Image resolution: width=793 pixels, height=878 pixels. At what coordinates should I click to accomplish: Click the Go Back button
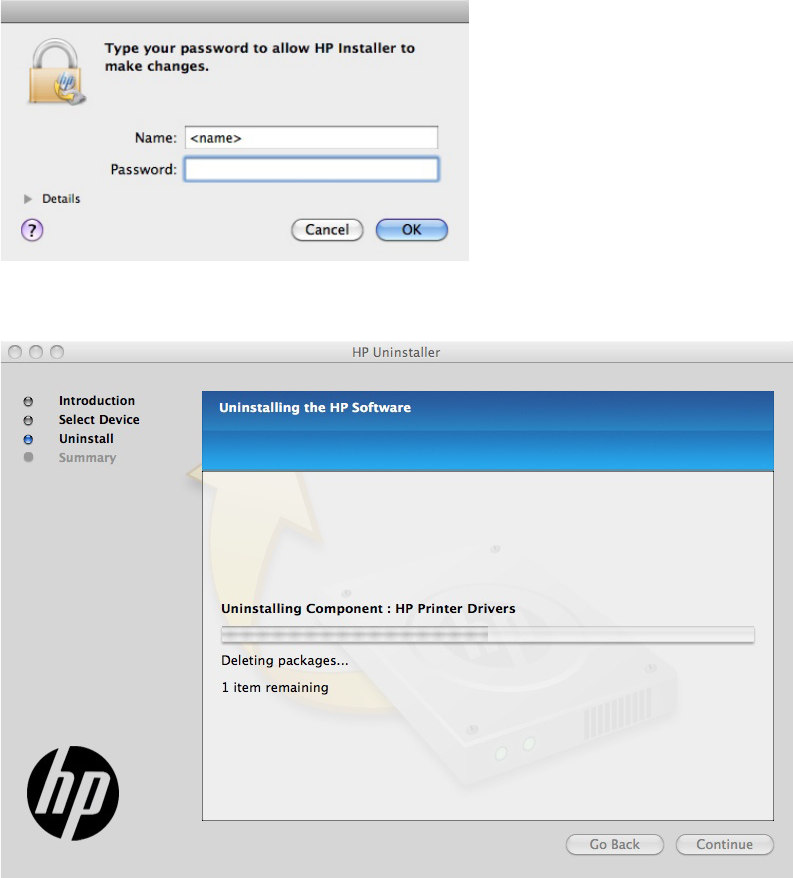[x=614, y=844]
